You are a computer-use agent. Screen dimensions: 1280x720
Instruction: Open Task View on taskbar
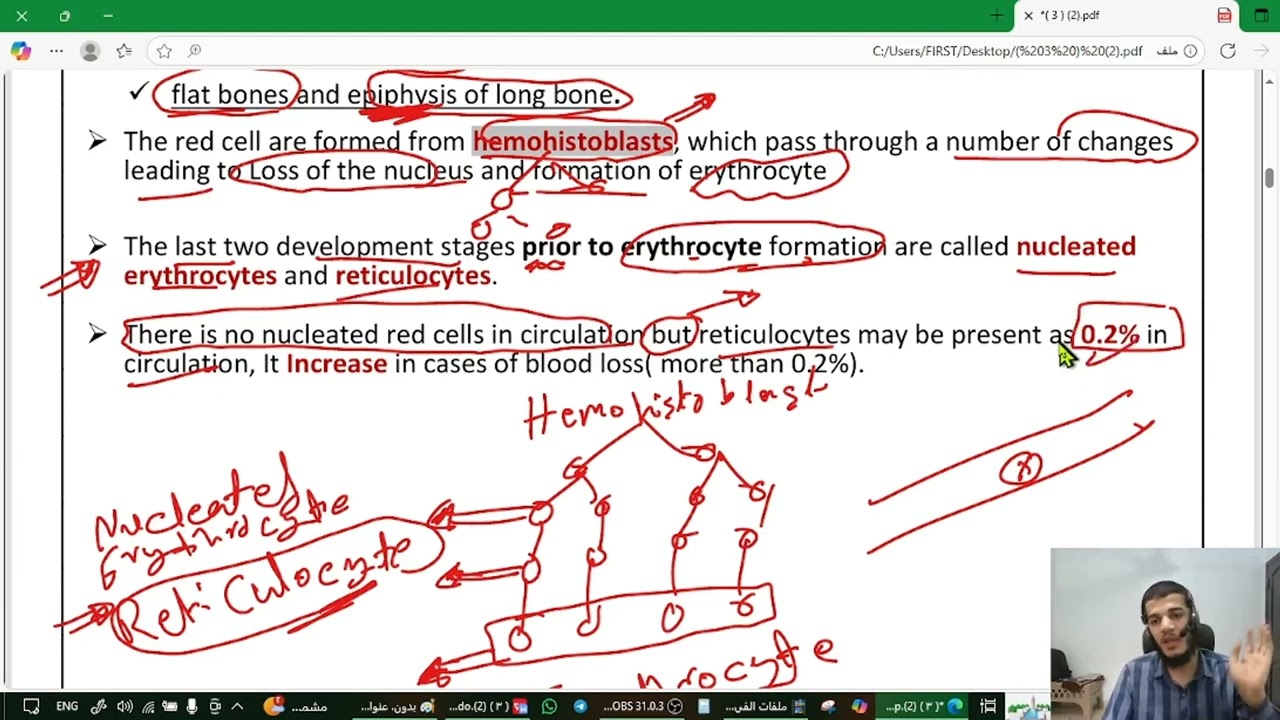[x=988, y=706]
